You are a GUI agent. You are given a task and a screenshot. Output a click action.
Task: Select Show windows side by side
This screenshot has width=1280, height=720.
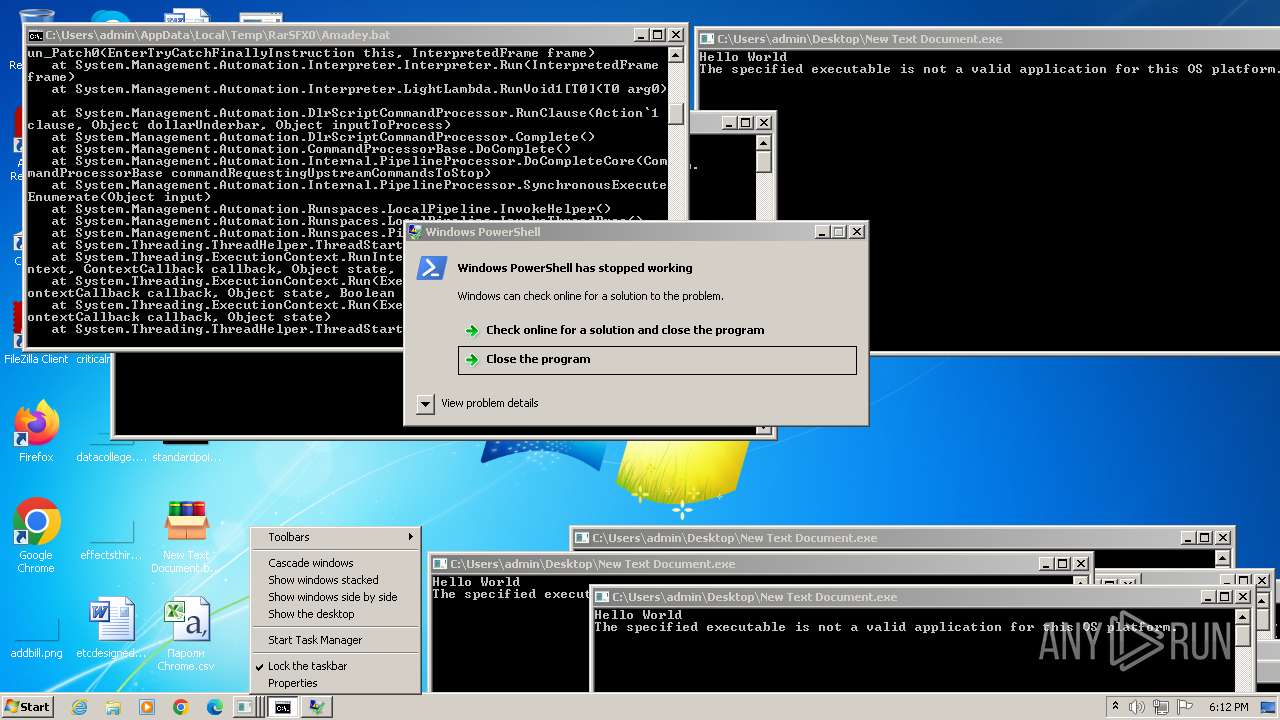tap(336, 597)
